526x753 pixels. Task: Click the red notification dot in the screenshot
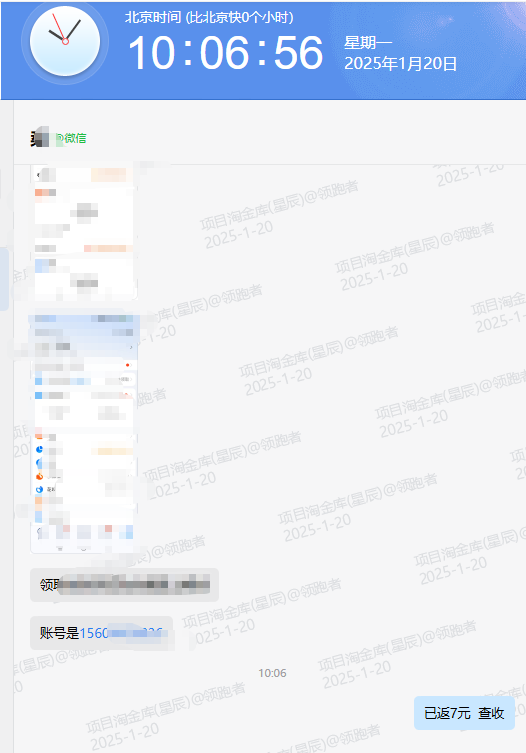[127, 365]
